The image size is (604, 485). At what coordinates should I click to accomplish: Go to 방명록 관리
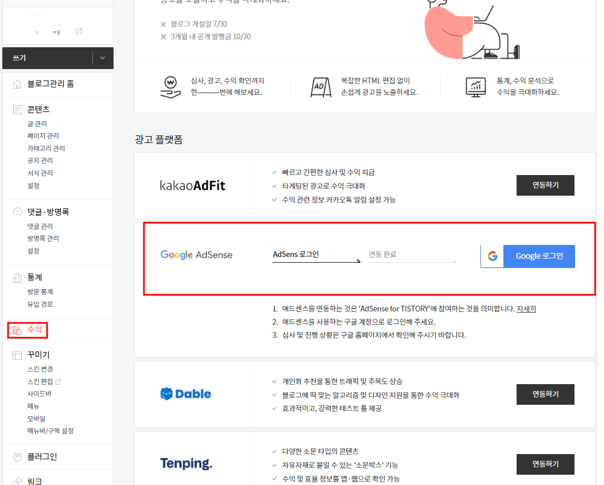click(43, 238)
